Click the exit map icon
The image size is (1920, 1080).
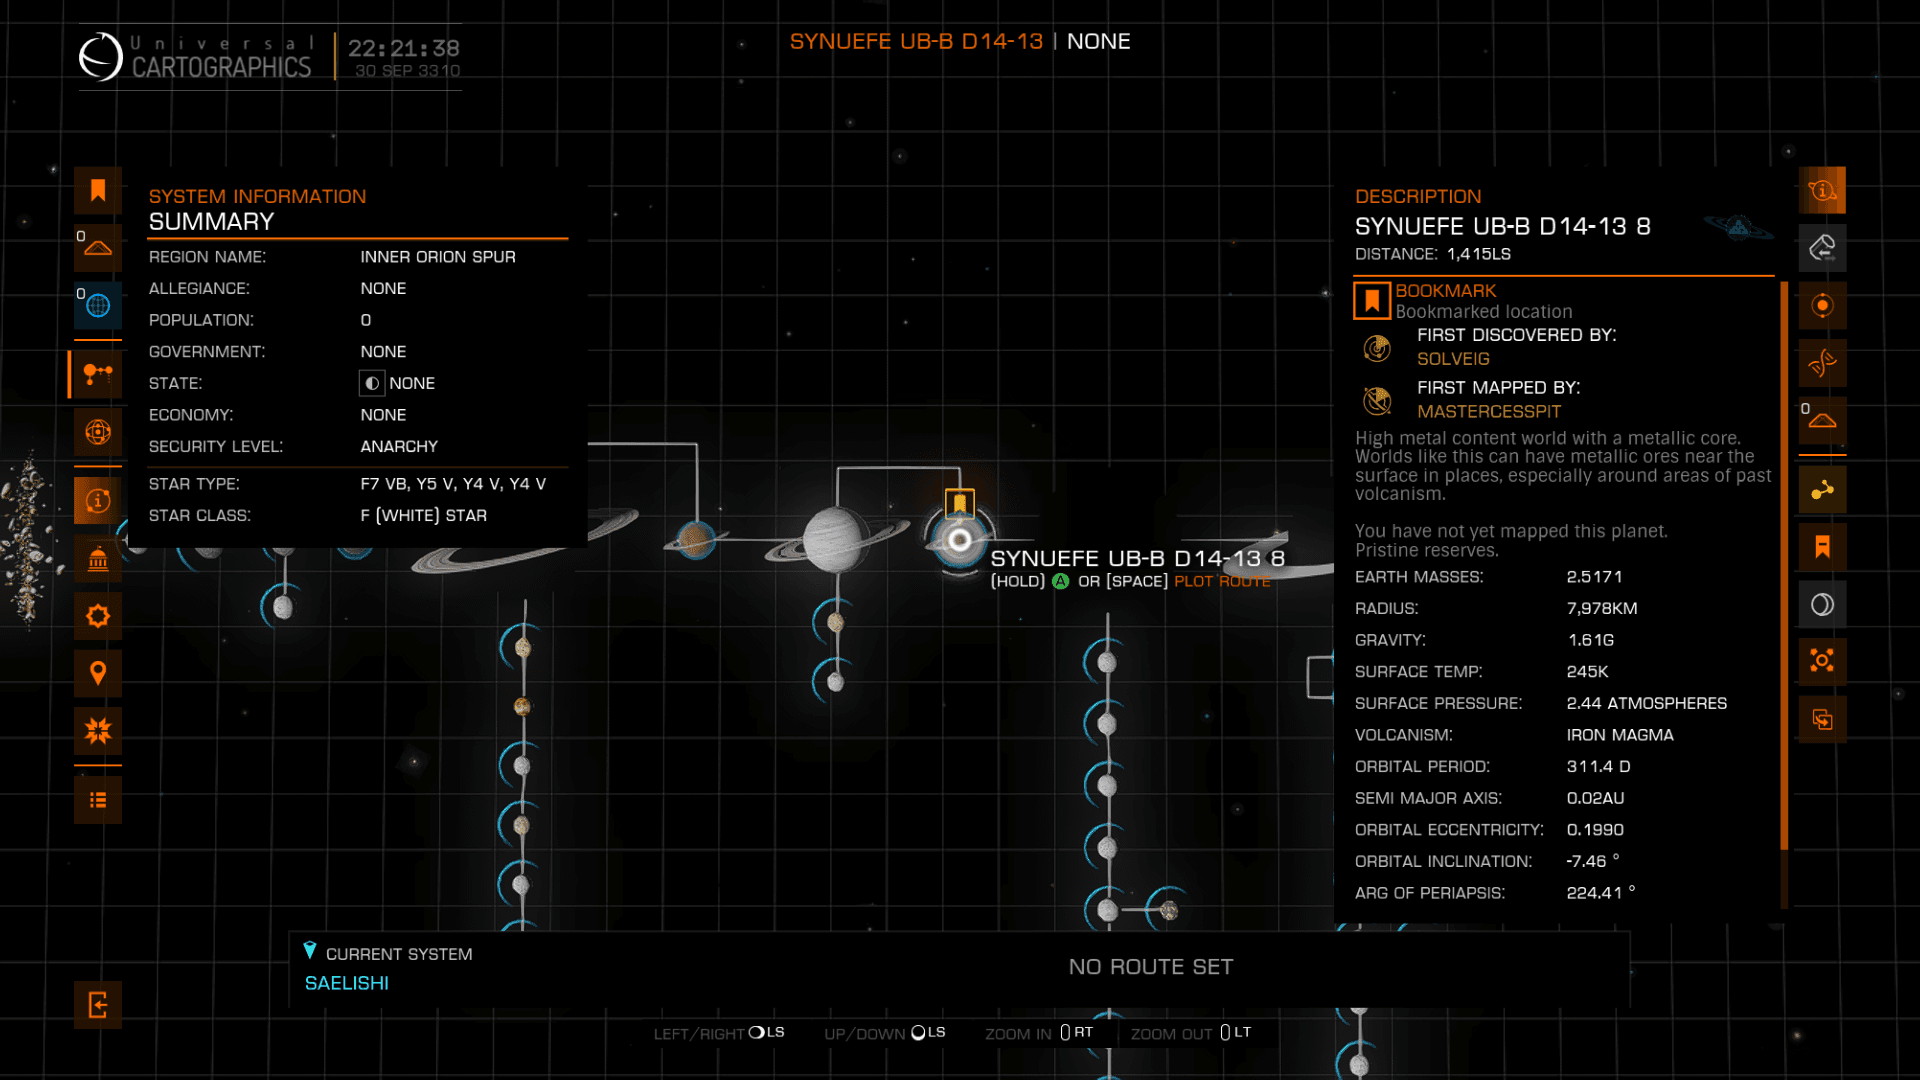coord(98,1005)
